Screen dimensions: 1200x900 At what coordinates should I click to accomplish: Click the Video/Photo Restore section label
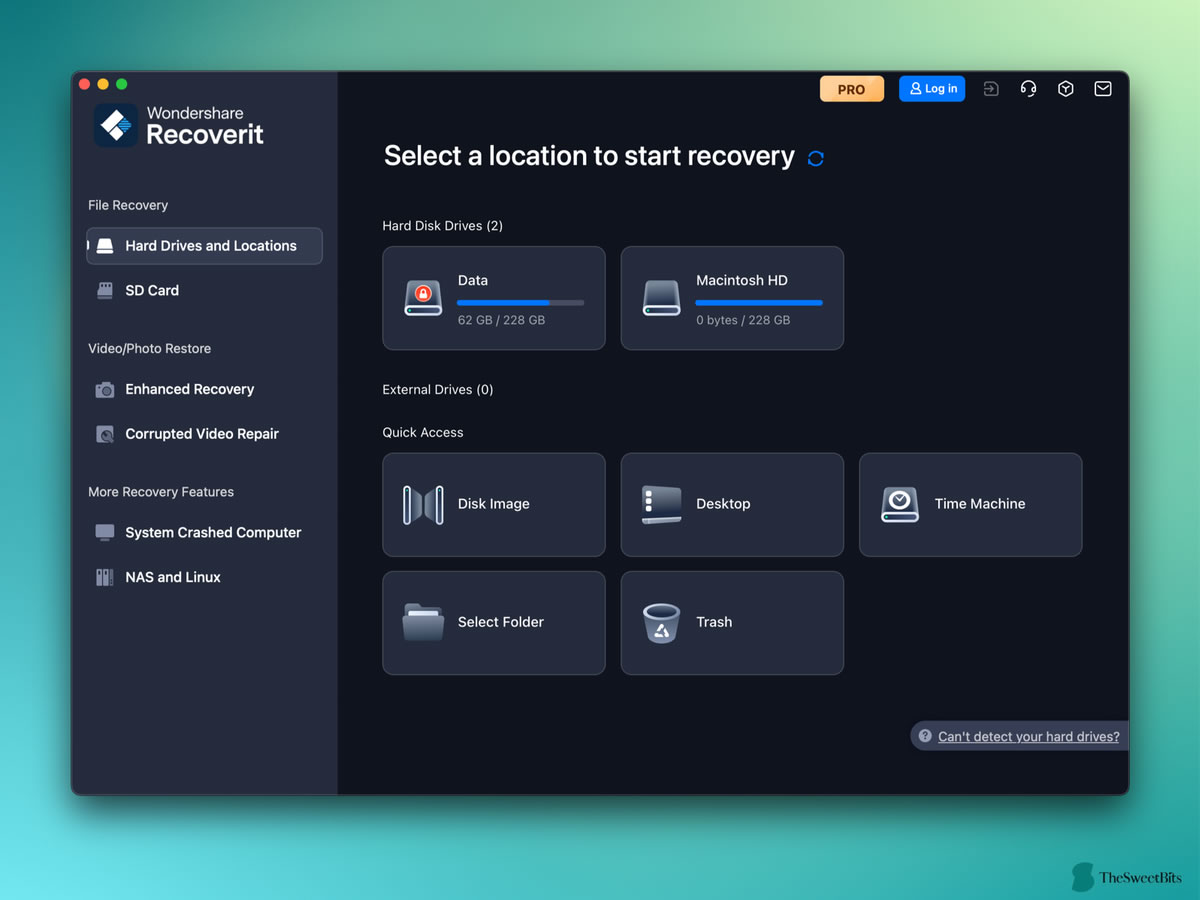click(x=149, y=349)
